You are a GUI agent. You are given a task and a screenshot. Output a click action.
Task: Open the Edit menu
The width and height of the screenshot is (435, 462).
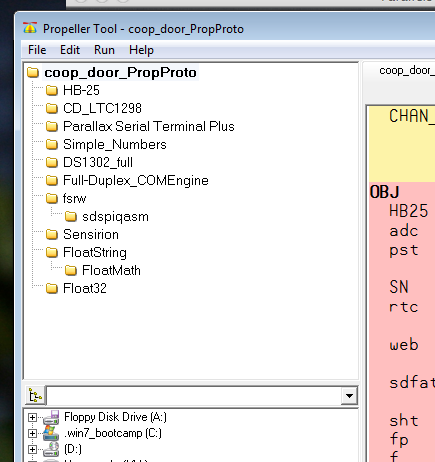click(70, 50)
